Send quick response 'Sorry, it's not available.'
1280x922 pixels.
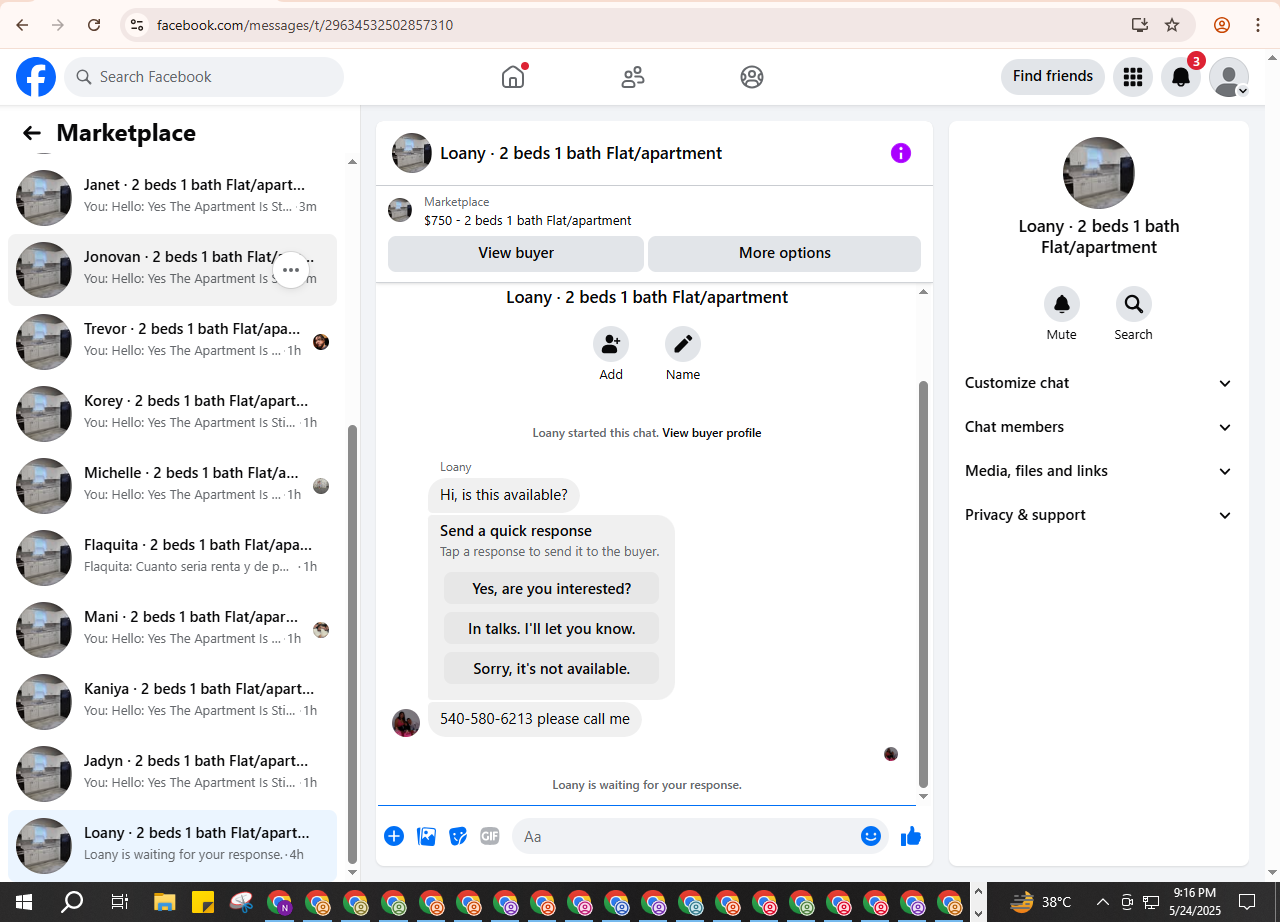[552, 669]
